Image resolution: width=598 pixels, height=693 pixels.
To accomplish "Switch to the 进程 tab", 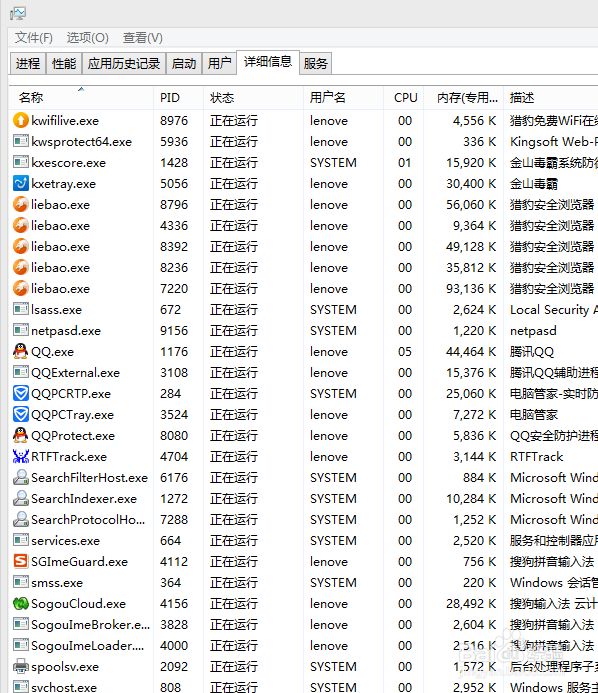I will coord(28,64).
